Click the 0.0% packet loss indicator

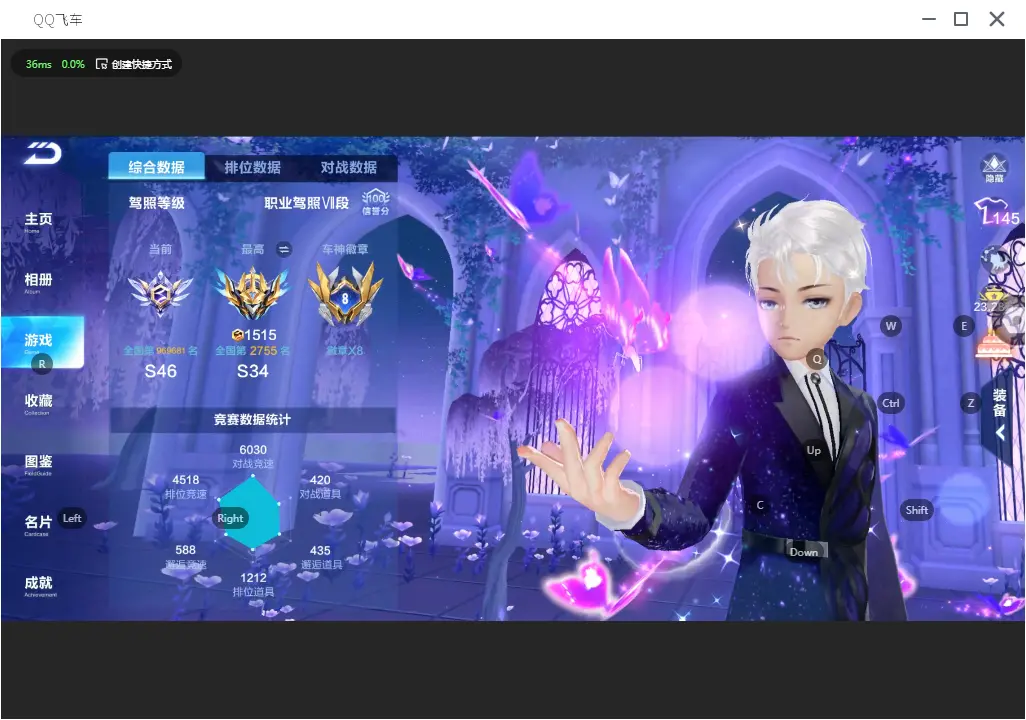pyautogui.click(x=73, y=64)
